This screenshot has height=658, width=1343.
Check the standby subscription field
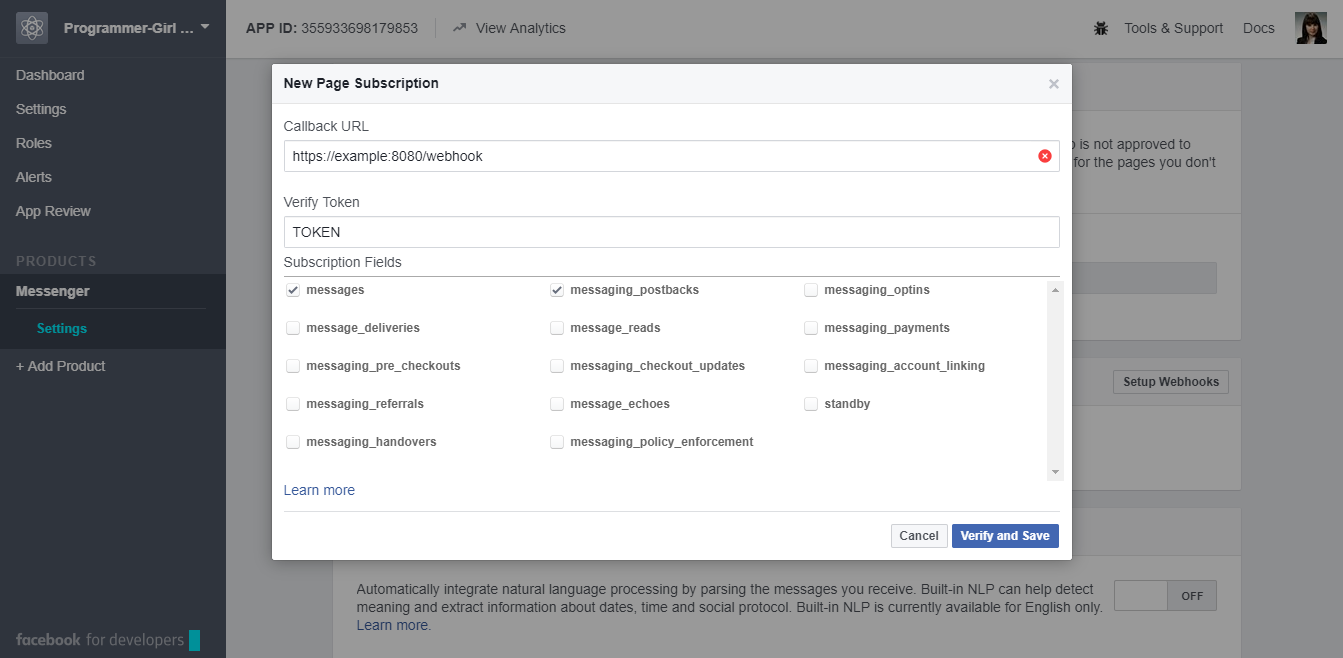[811, 404]
